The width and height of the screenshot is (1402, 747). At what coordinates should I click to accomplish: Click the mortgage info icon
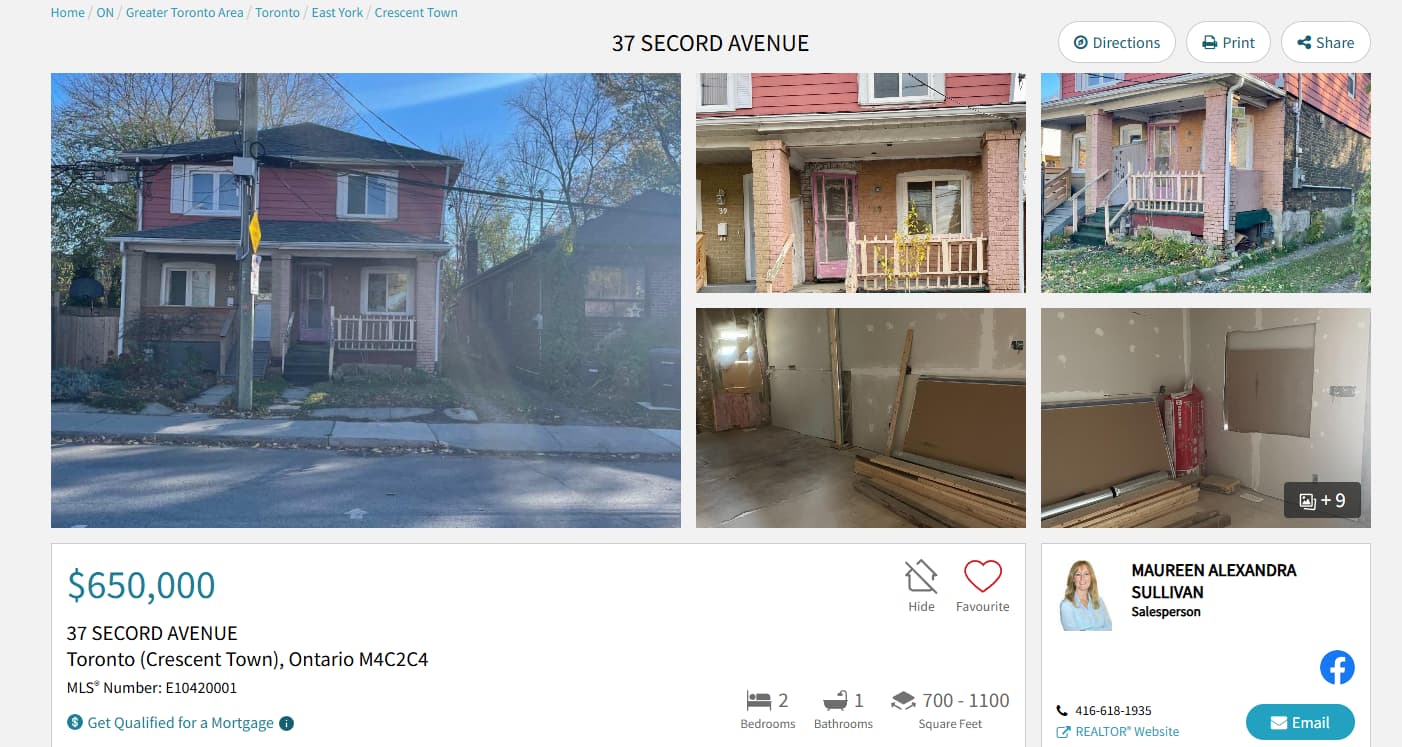287,723
